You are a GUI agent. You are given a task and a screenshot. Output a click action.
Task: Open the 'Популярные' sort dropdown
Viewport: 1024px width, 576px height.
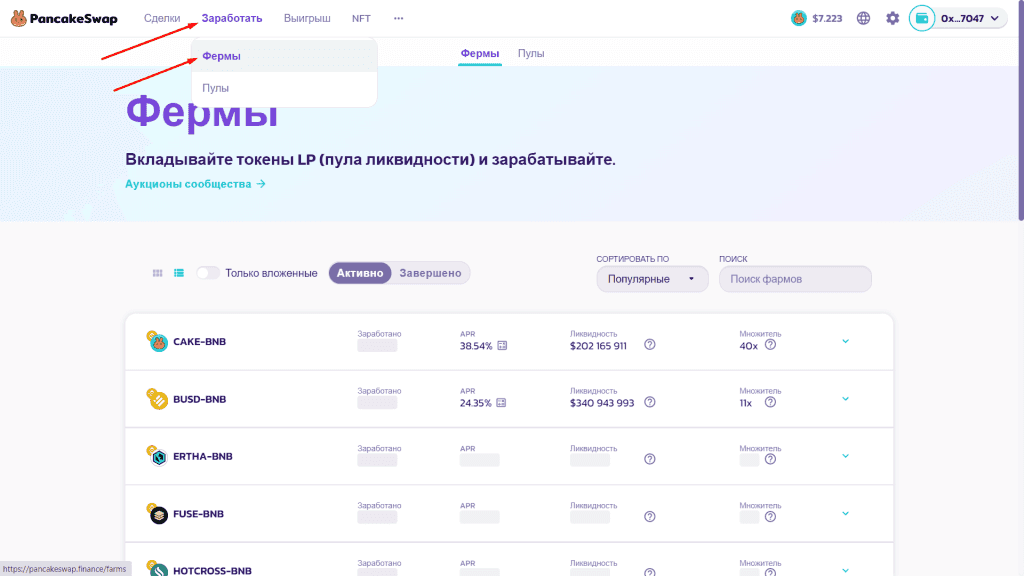(652, 279)
